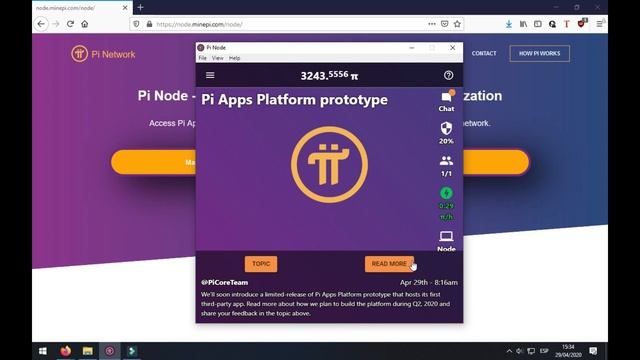This screenshot has width=640, height=360.
Task: Open page actions three-dot menu
Action: click(x=432, y=24)
